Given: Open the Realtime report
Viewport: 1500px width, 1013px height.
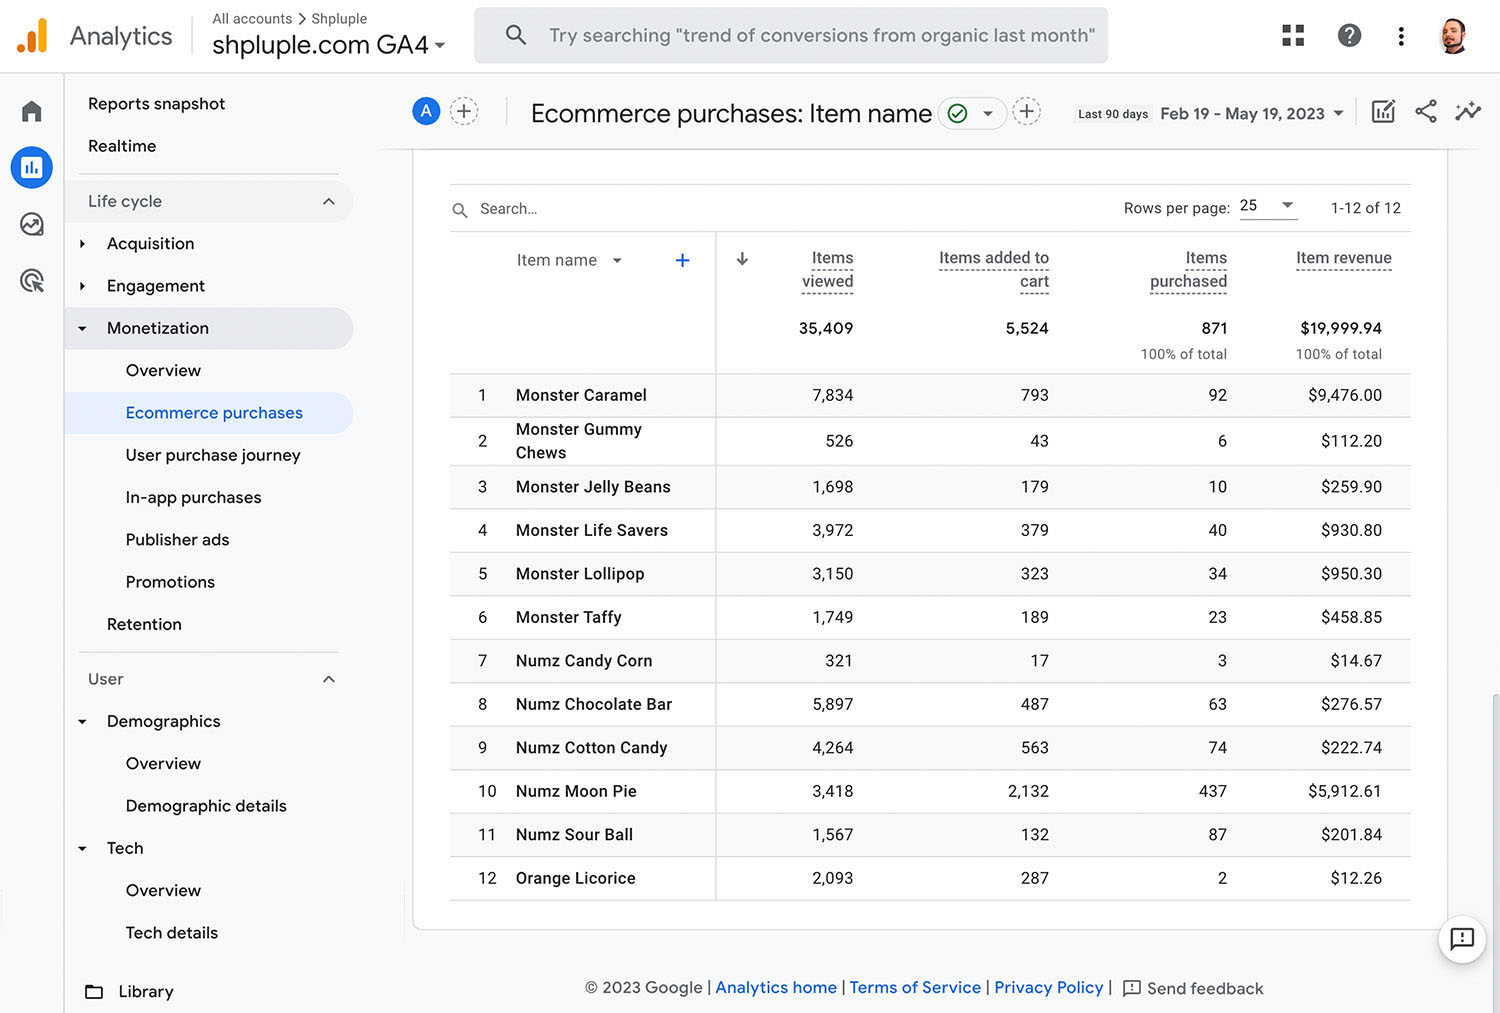Looking at the screenshot, I should pyautogui.click(x=122, y=146).
